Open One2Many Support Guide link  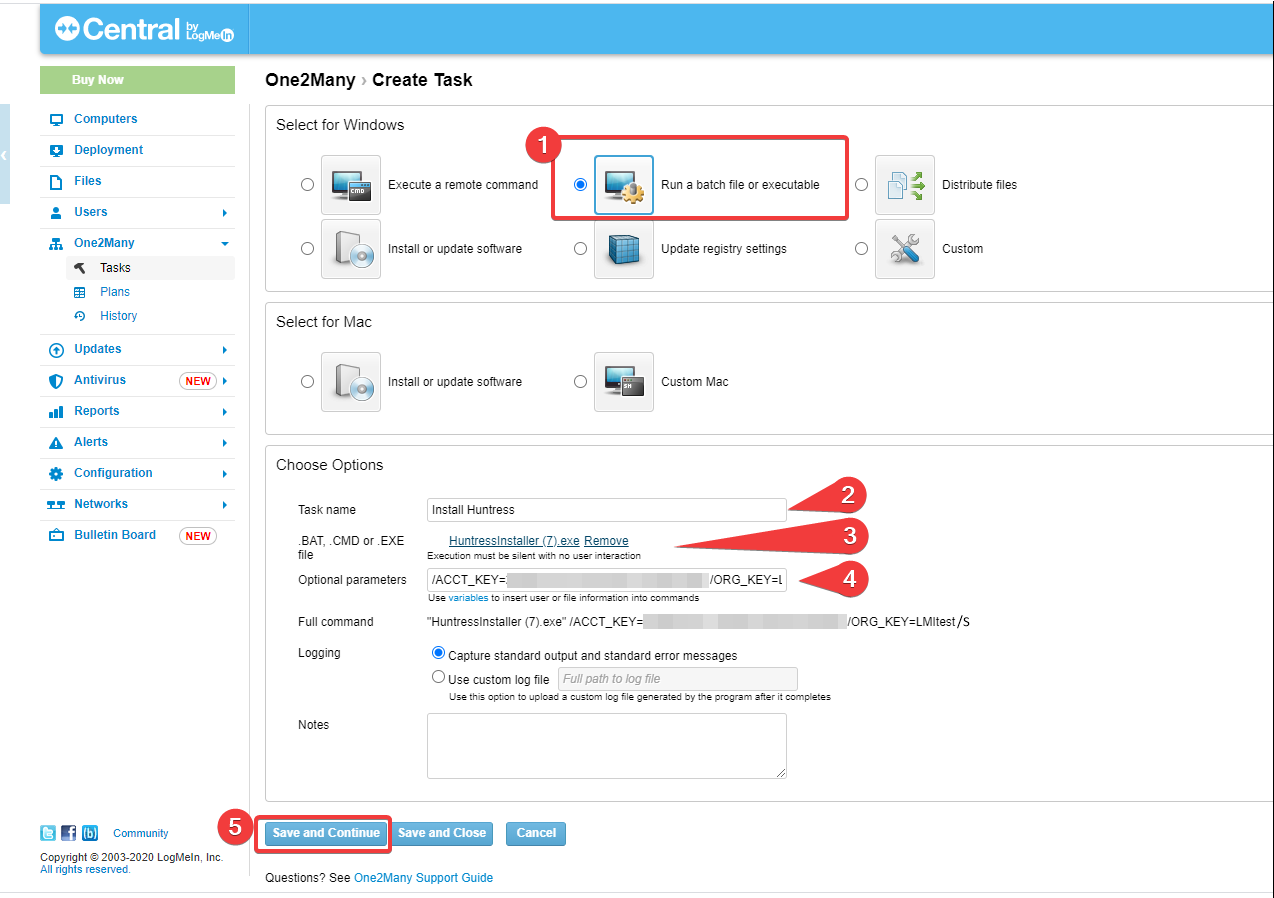coord(423,878)
